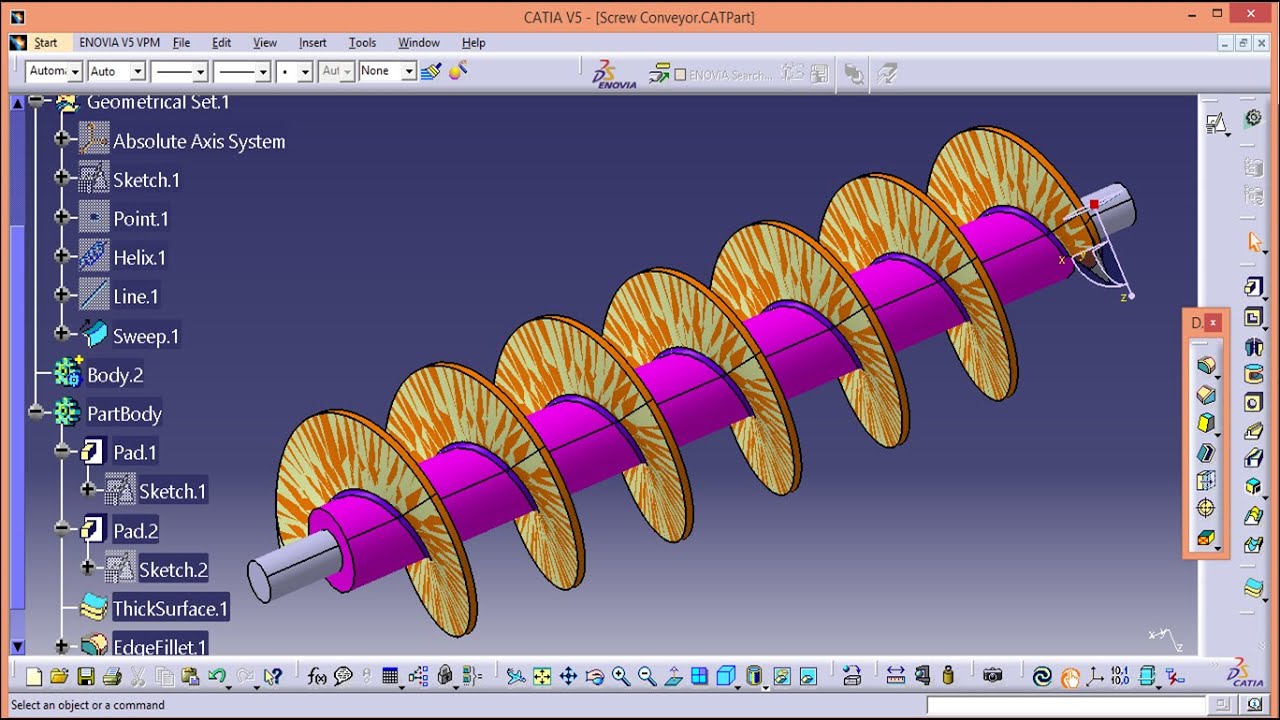Open the Sketcher tool icon
The width and height of the screenshot is (1280, 720).
pos(1216,122)
